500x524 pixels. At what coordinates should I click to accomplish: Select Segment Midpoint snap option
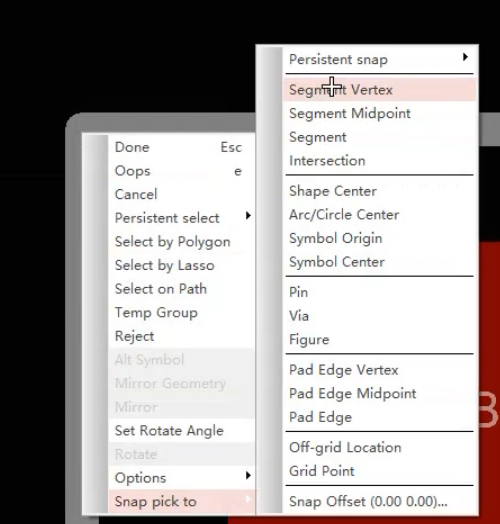click(x=379, y=113)
